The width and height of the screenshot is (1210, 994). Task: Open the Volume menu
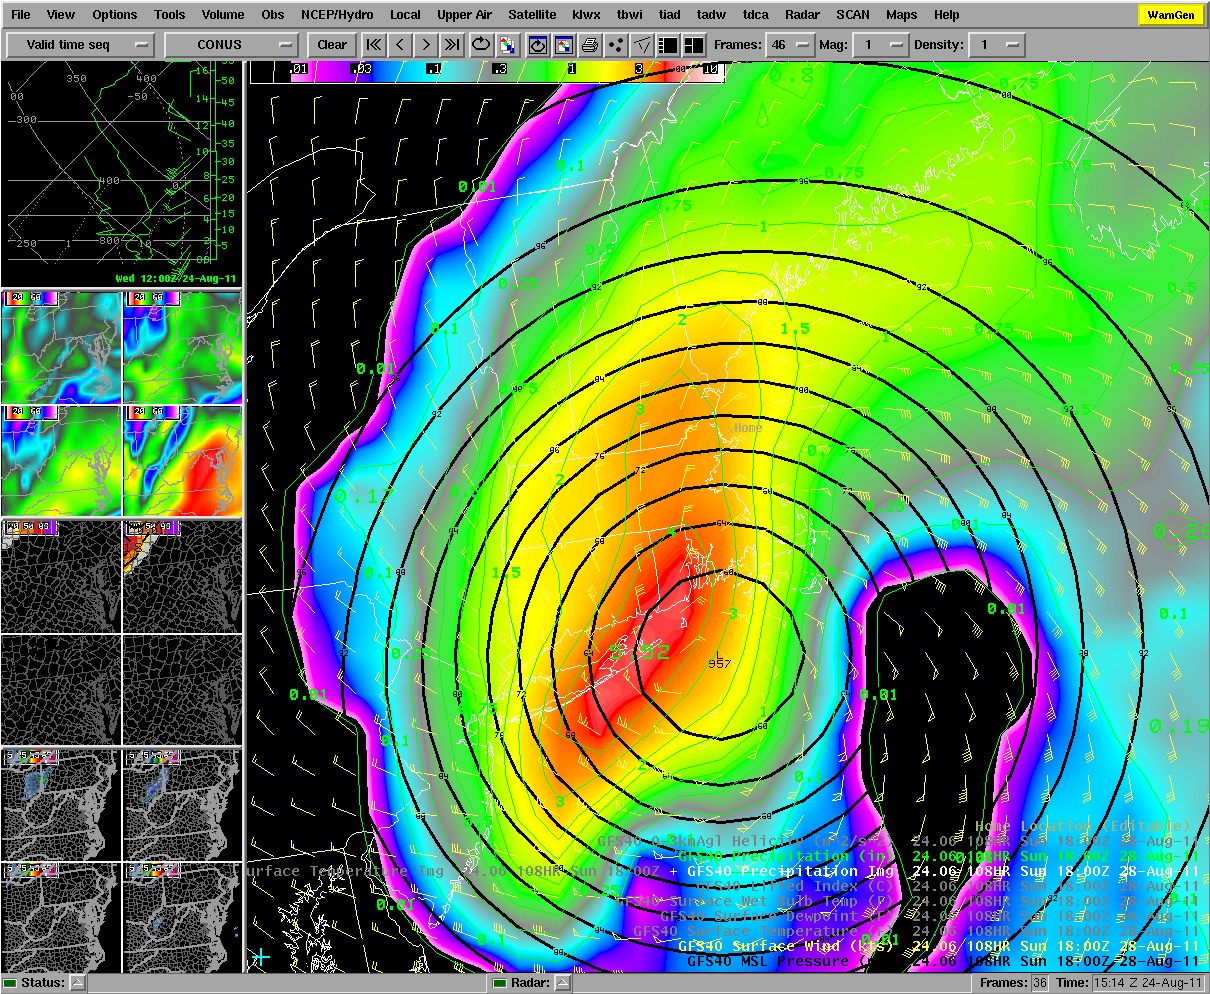(x=223, y=15)
